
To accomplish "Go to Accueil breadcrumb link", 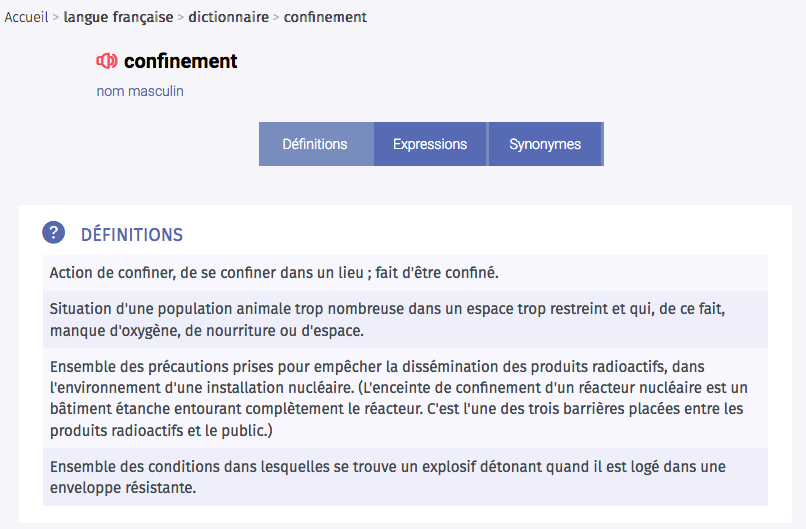I will point(26,17).
